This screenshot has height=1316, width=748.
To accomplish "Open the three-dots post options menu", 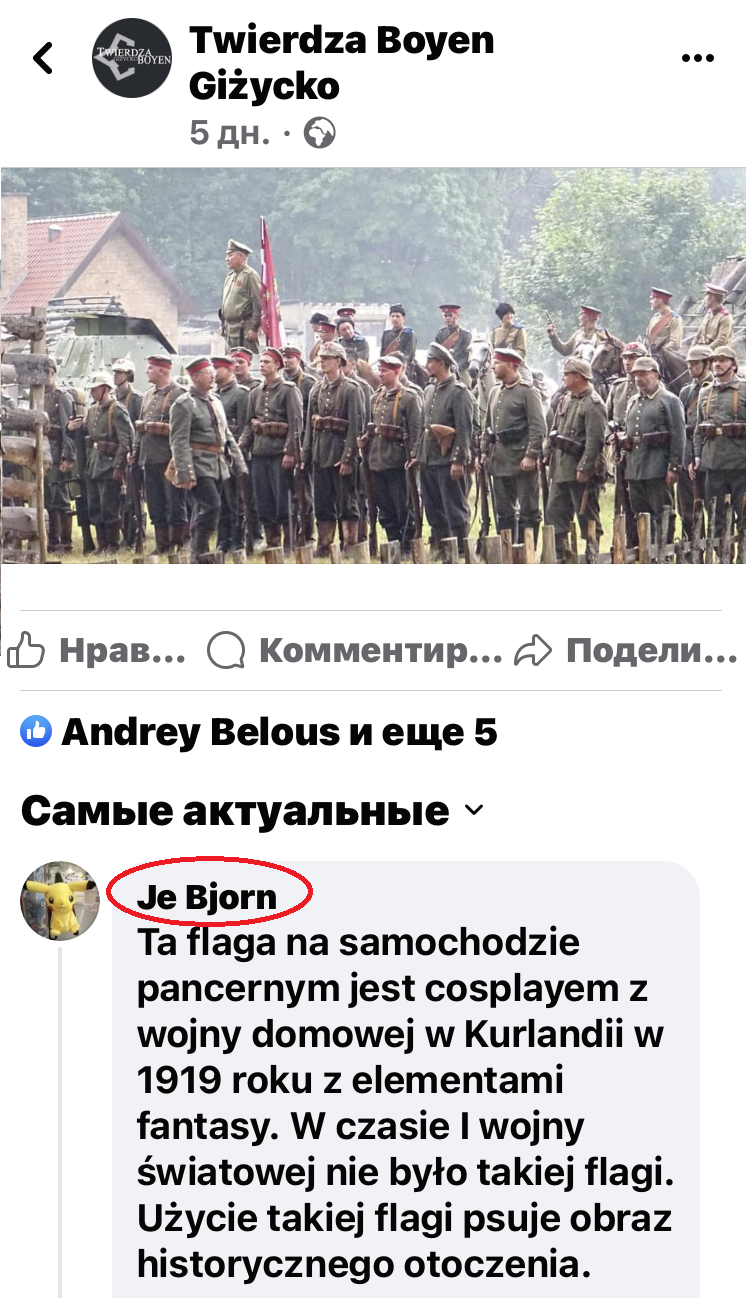I will pos(697,58).
